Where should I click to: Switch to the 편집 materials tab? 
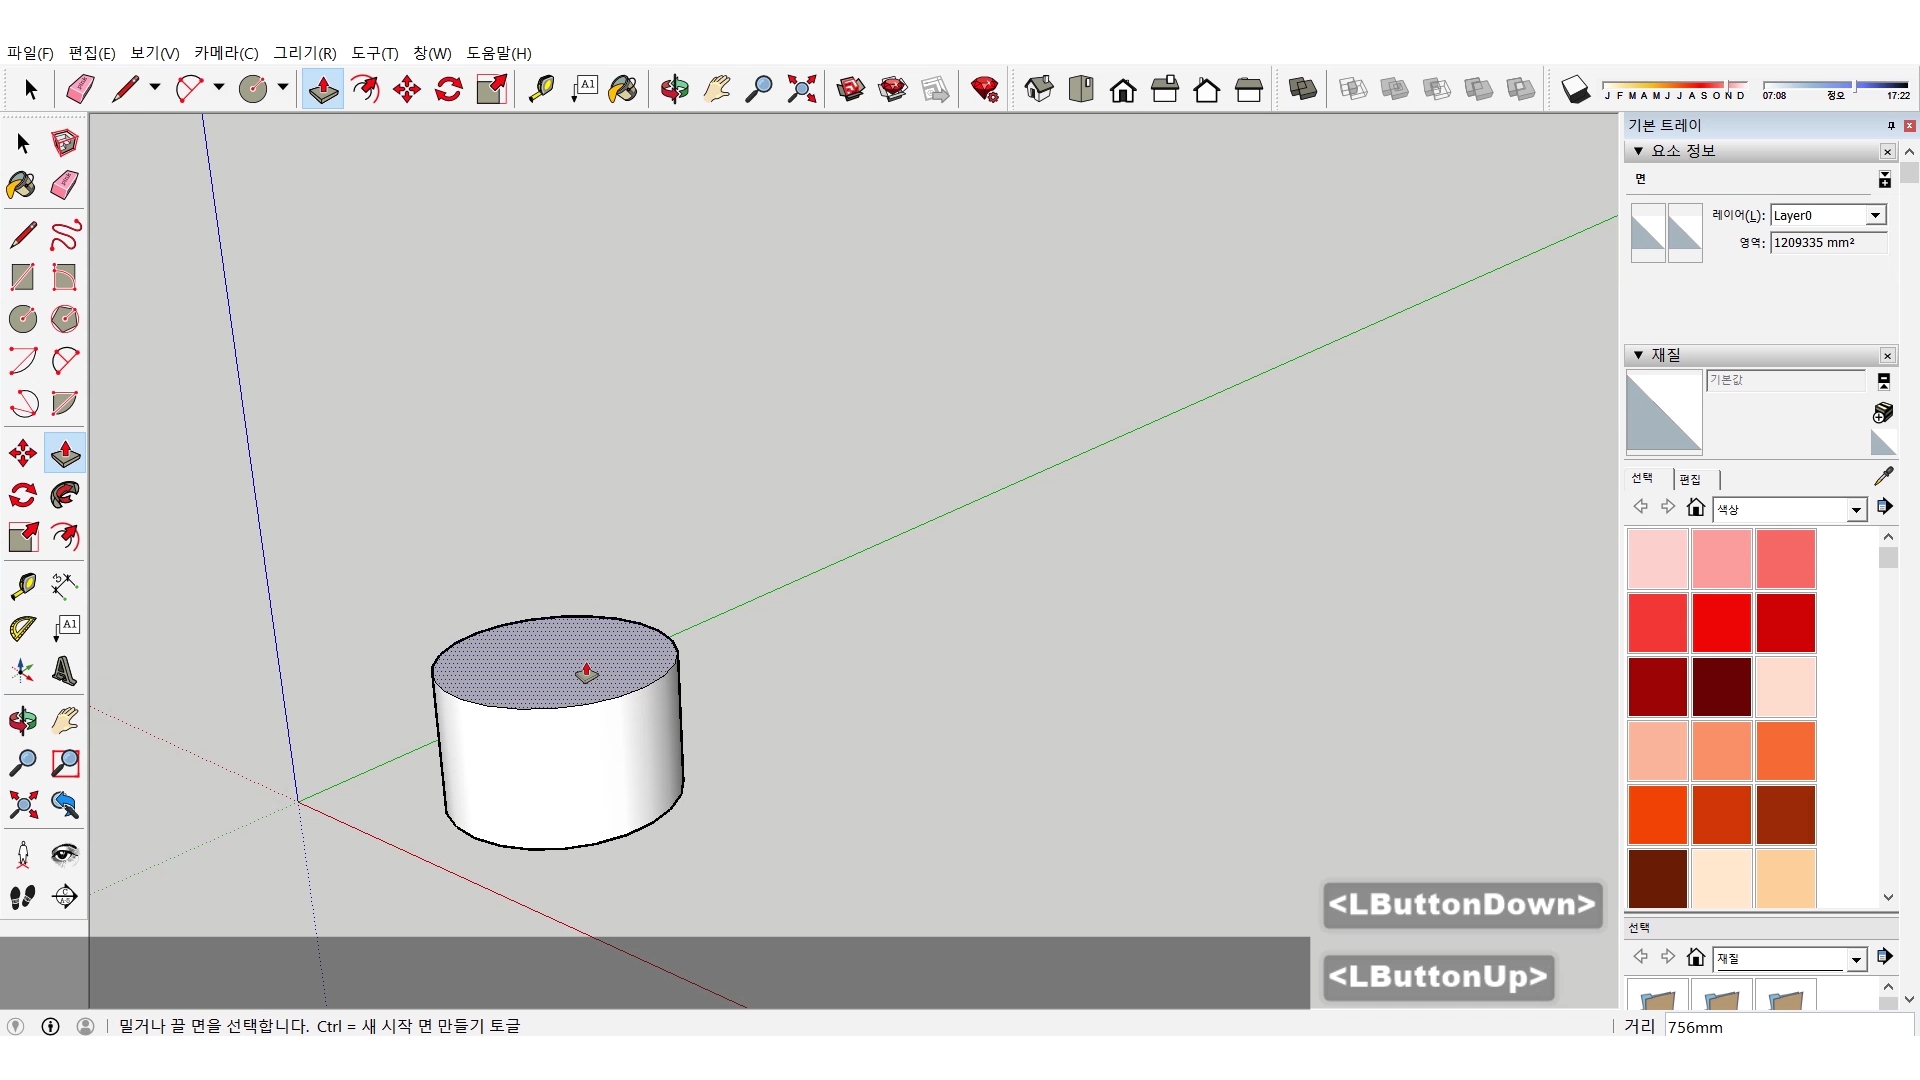coord(1690,479)
